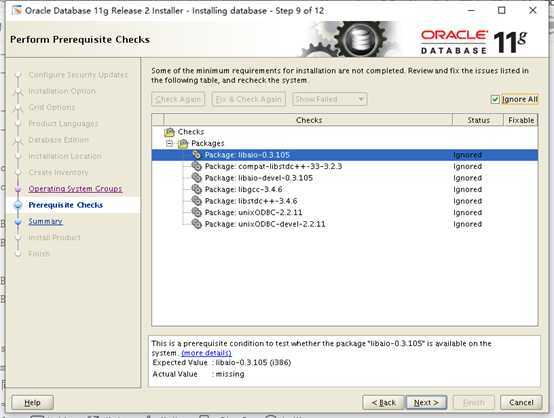Screen dimensions: 554x418
Task: Click the compat-libstdc++-33-3.2.3 package icon
Action: coord(196,166)
